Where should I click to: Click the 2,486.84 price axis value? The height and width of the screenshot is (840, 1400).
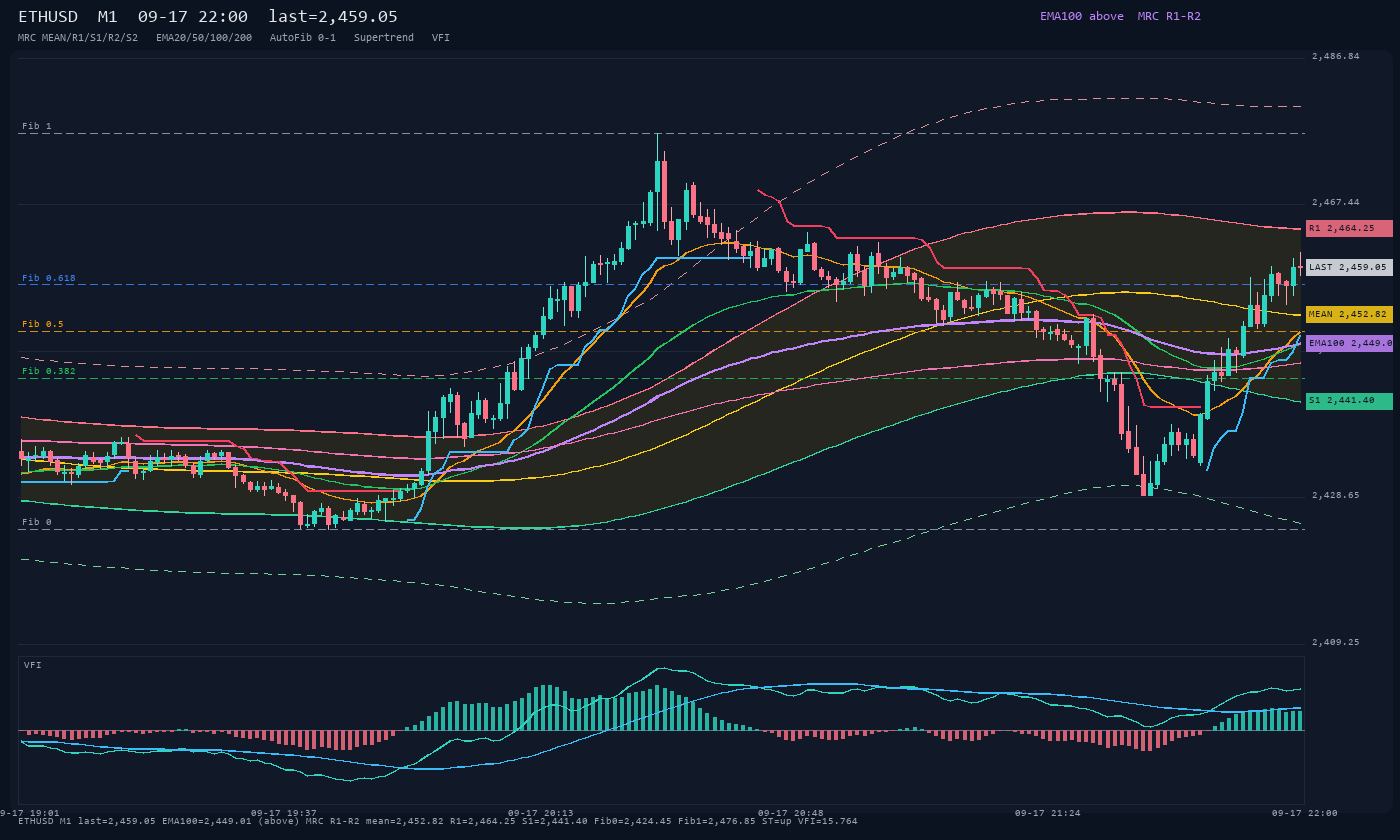1336,56
